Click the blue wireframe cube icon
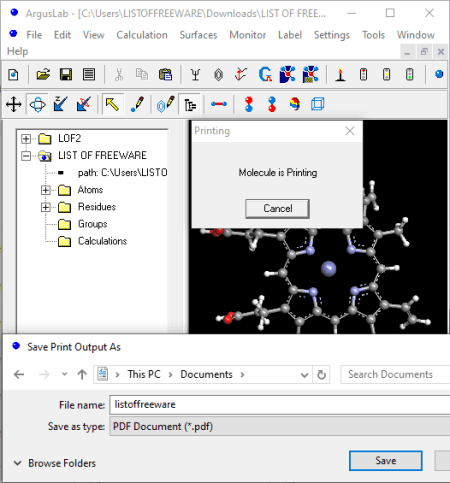 click(x=318, y=104)
